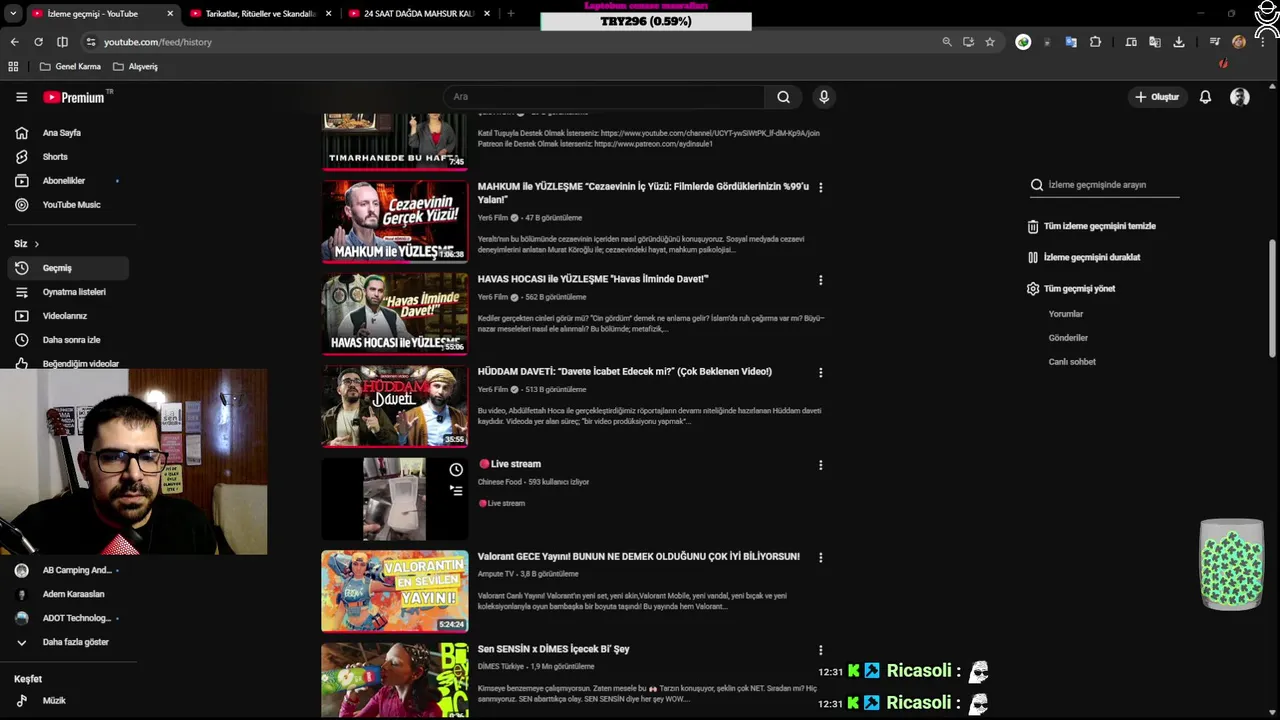Click the YouTube search field

(604, 97)
